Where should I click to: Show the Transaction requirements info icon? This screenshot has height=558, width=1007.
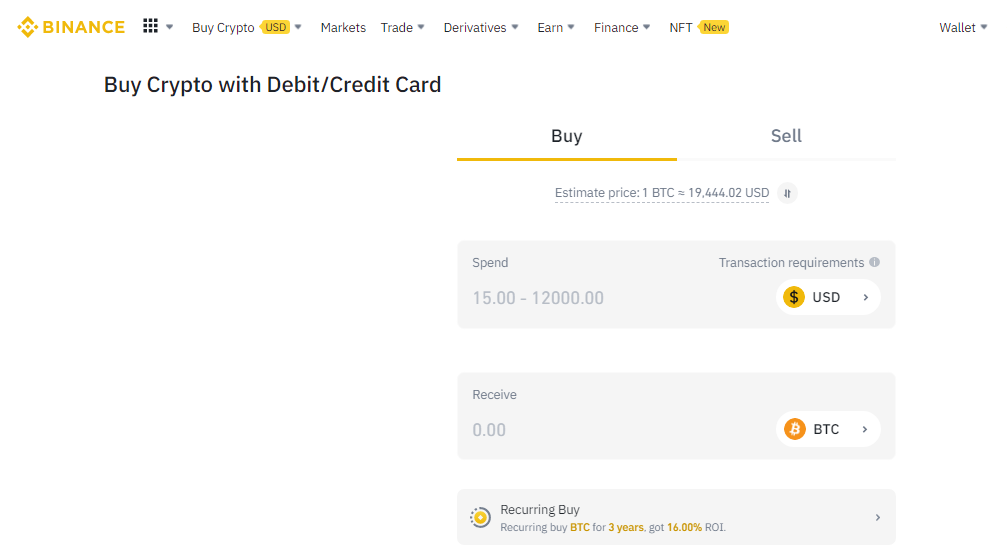(x=874, y=262)
